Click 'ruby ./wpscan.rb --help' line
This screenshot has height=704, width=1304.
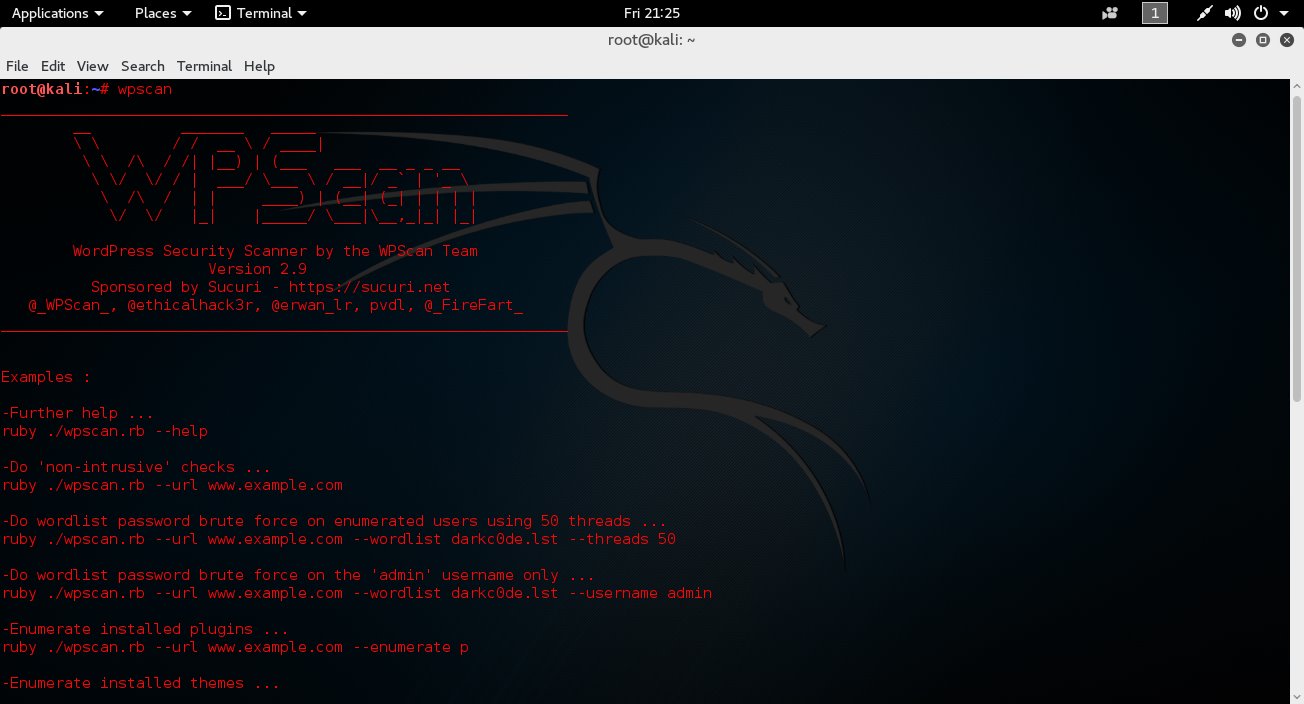(x=104, y=431)
